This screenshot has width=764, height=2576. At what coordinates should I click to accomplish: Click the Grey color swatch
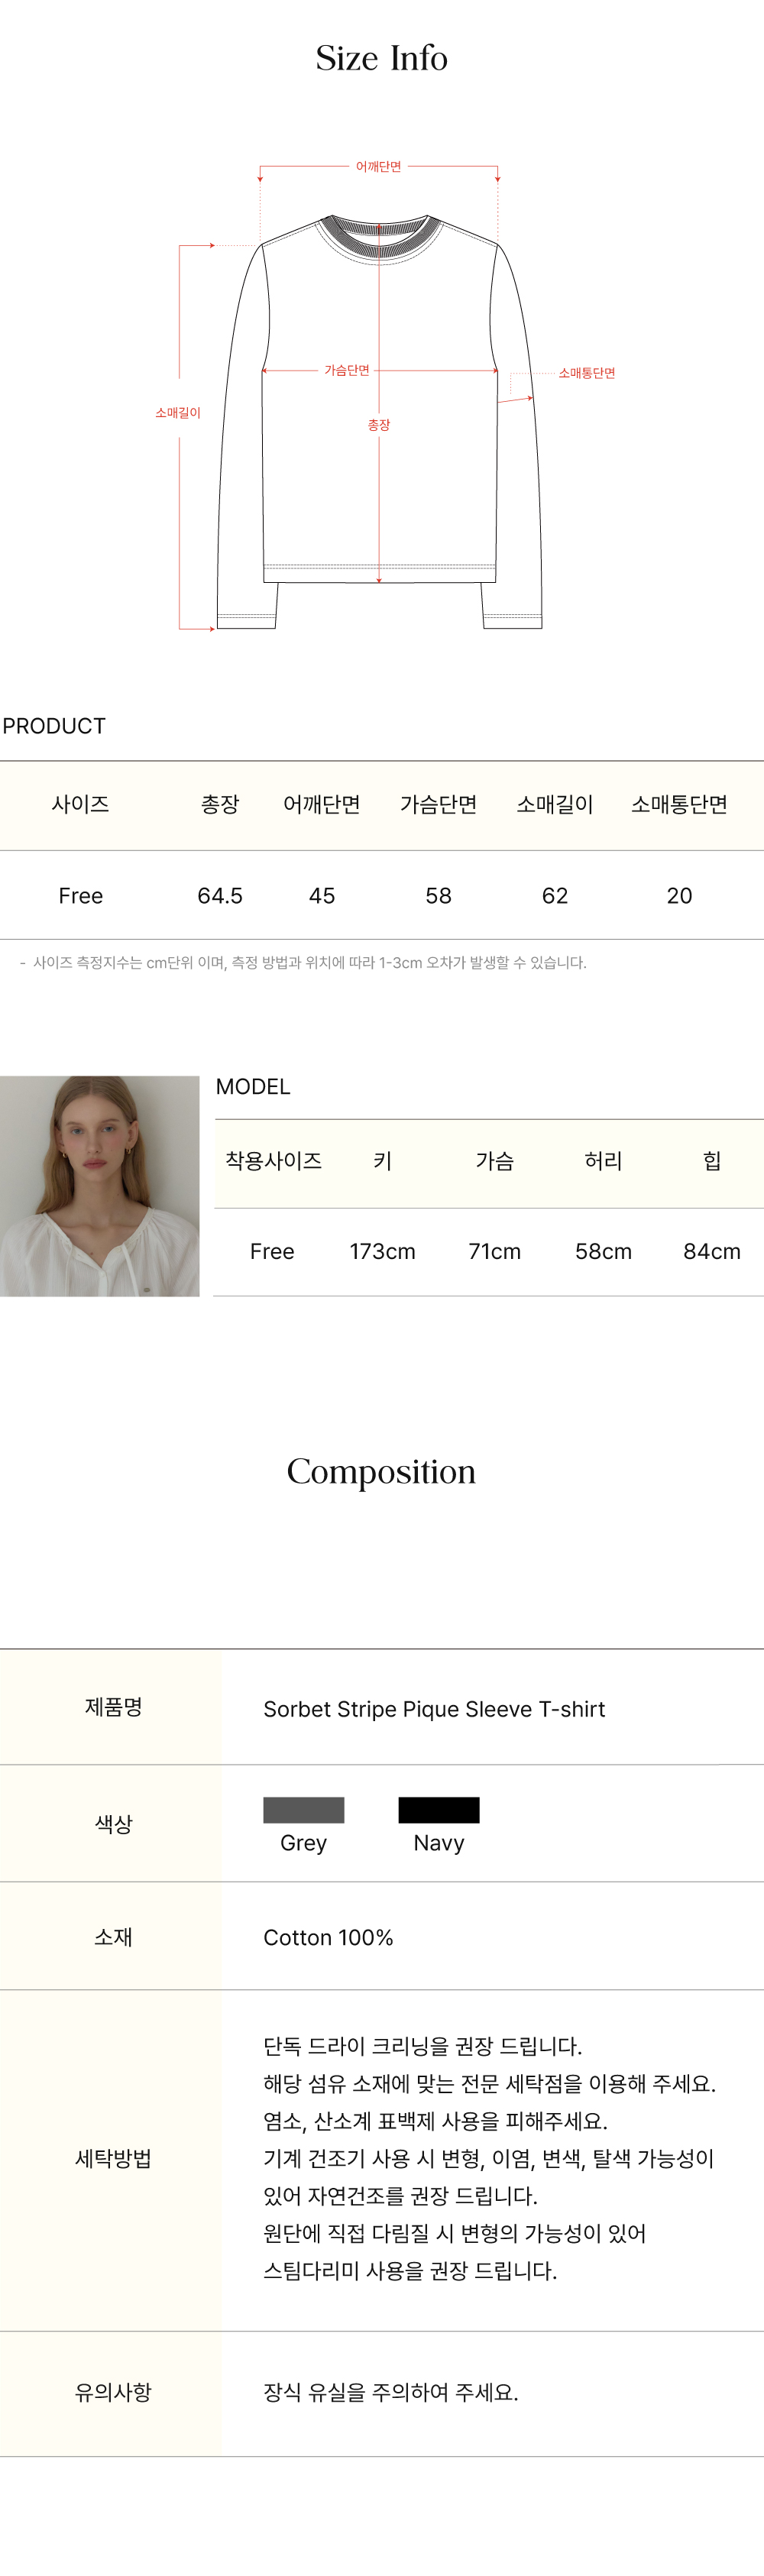click(x=303, y=1809)
